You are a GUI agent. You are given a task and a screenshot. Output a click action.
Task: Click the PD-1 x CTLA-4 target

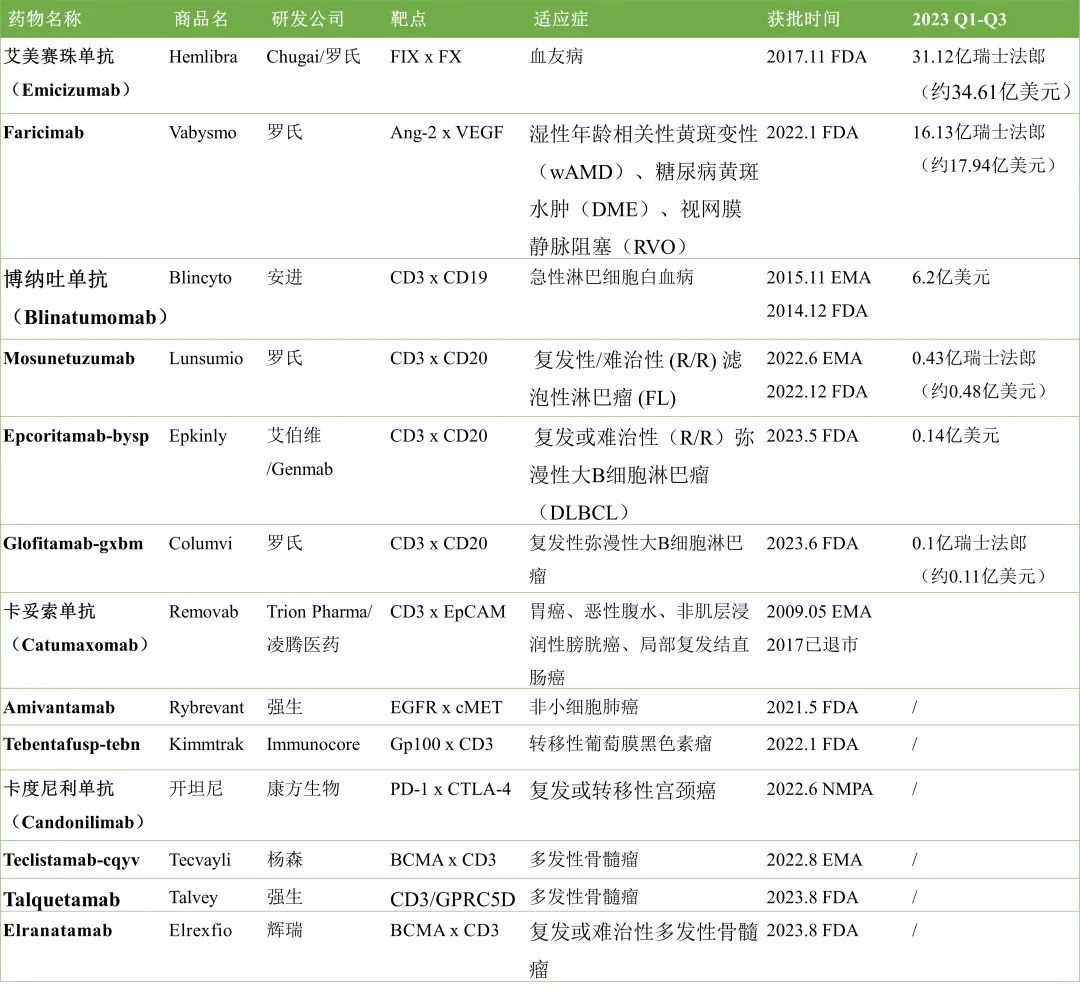tap(450, 788)
